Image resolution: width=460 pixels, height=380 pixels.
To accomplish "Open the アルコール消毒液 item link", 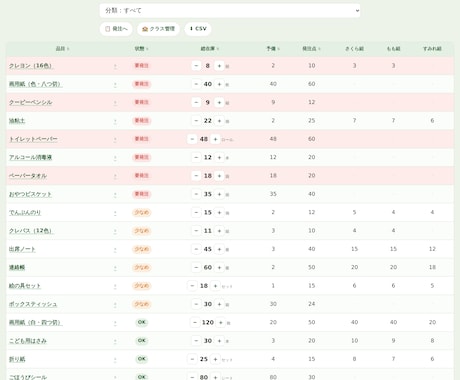I will [30, 157].
